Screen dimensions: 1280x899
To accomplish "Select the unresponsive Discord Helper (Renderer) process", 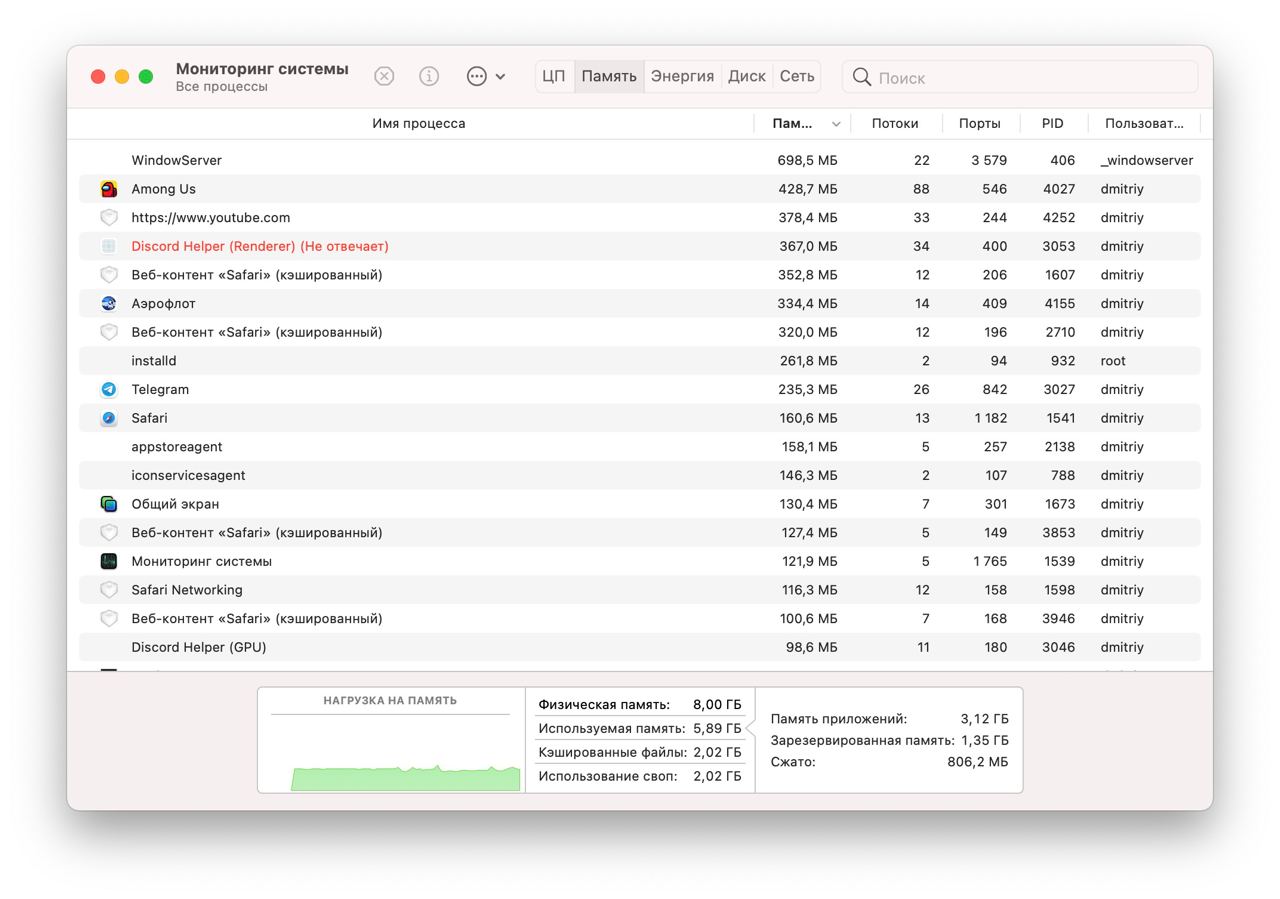I will [260, 246].
